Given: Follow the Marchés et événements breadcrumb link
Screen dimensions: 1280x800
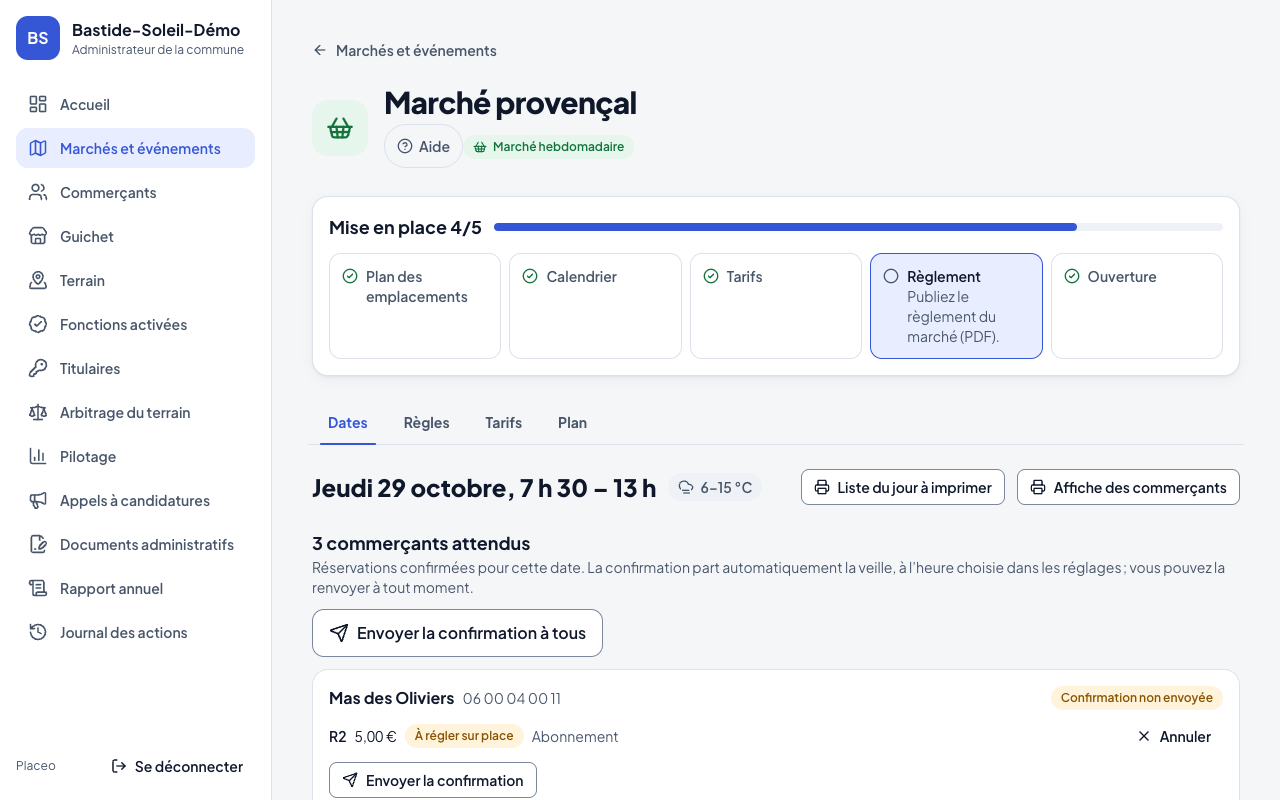Looking at the screenshot, I should 404,50.
